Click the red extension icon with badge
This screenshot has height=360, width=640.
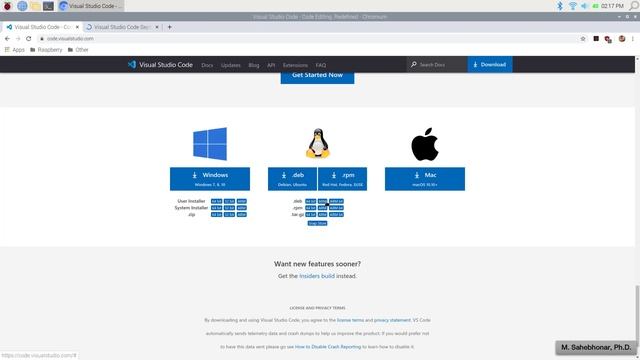click(x=608, y=39)
